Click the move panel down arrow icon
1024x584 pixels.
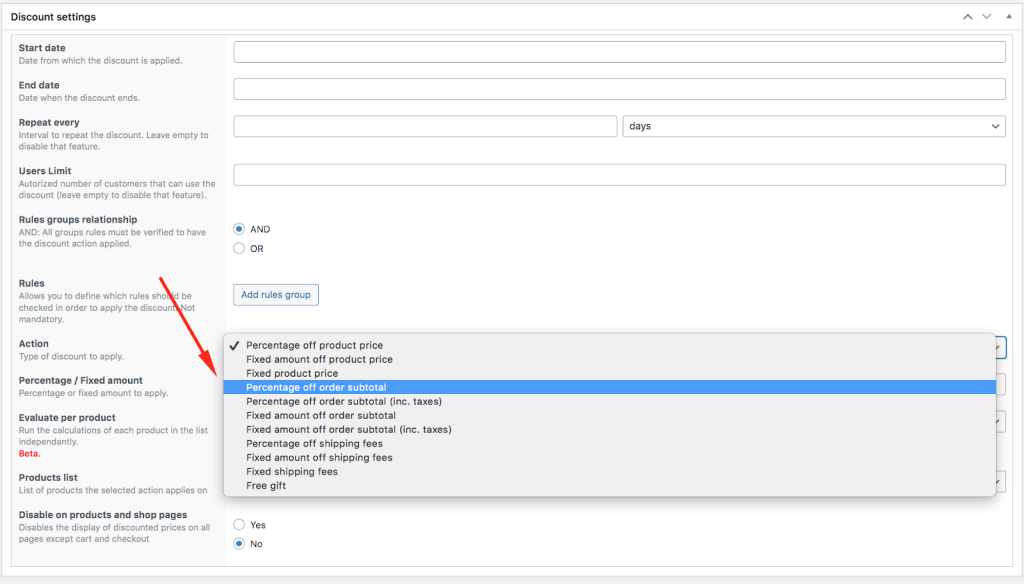pos(986,17)
